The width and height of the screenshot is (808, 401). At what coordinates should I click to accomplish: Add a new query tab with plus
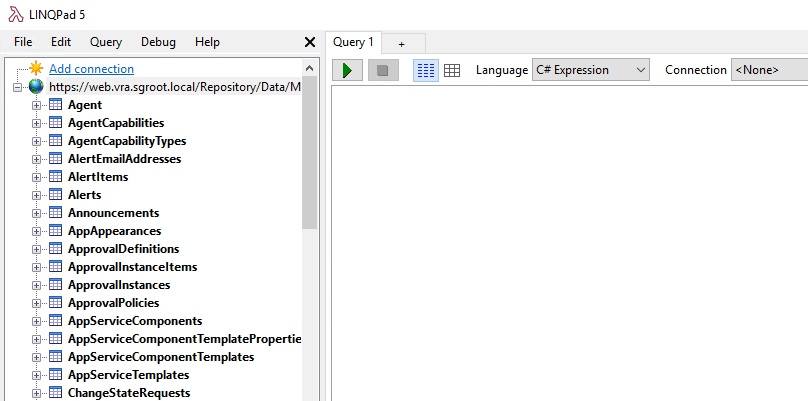[402, 44]
